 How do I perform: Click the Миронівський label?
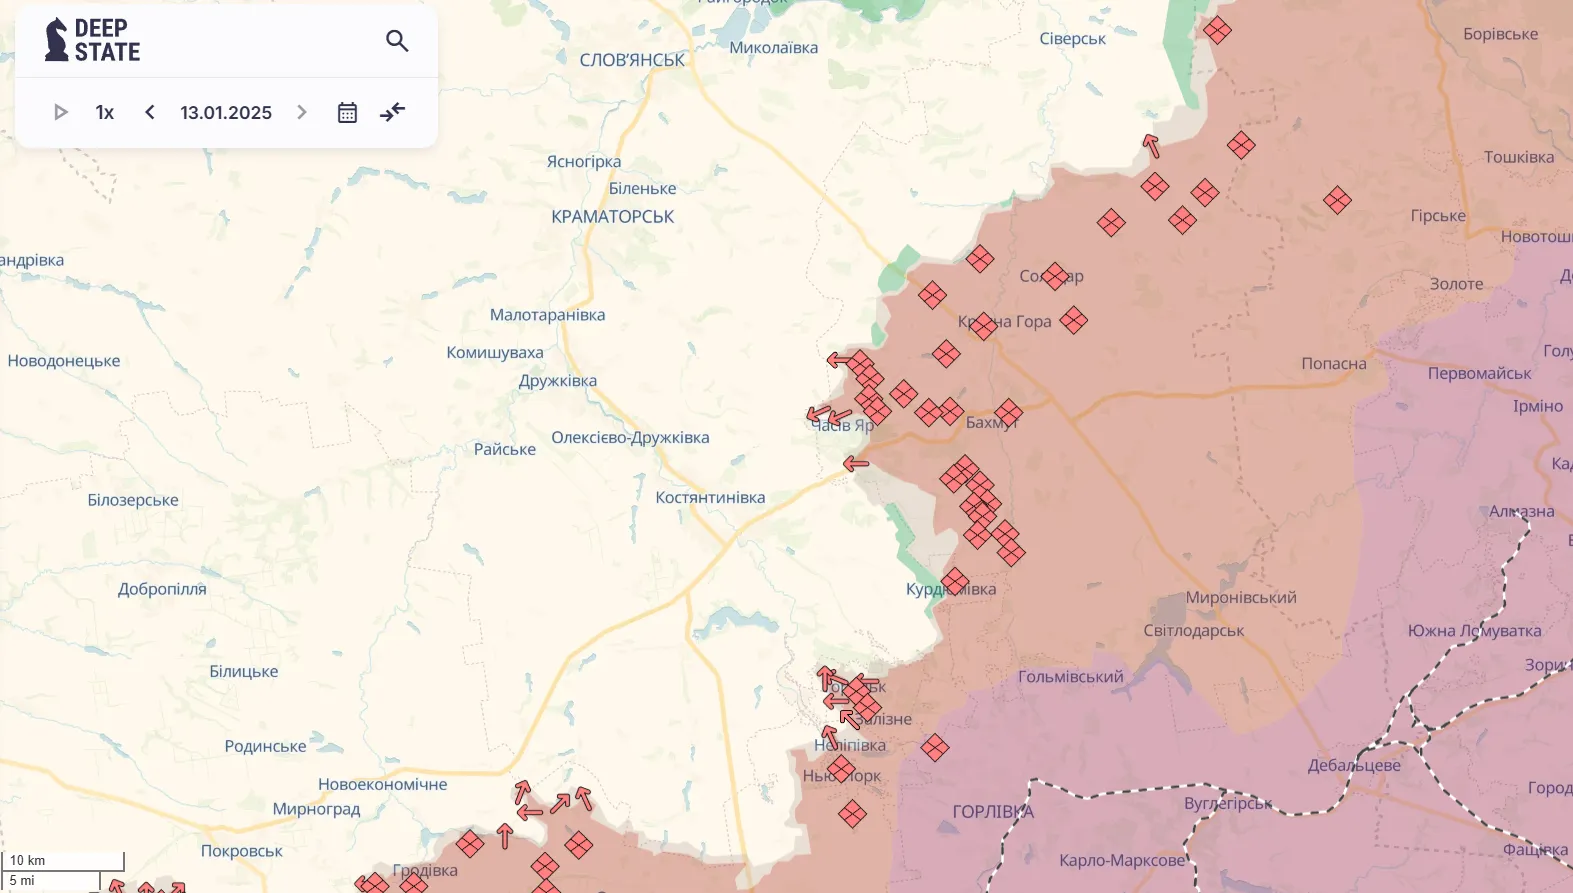(x=1241, y=597)
